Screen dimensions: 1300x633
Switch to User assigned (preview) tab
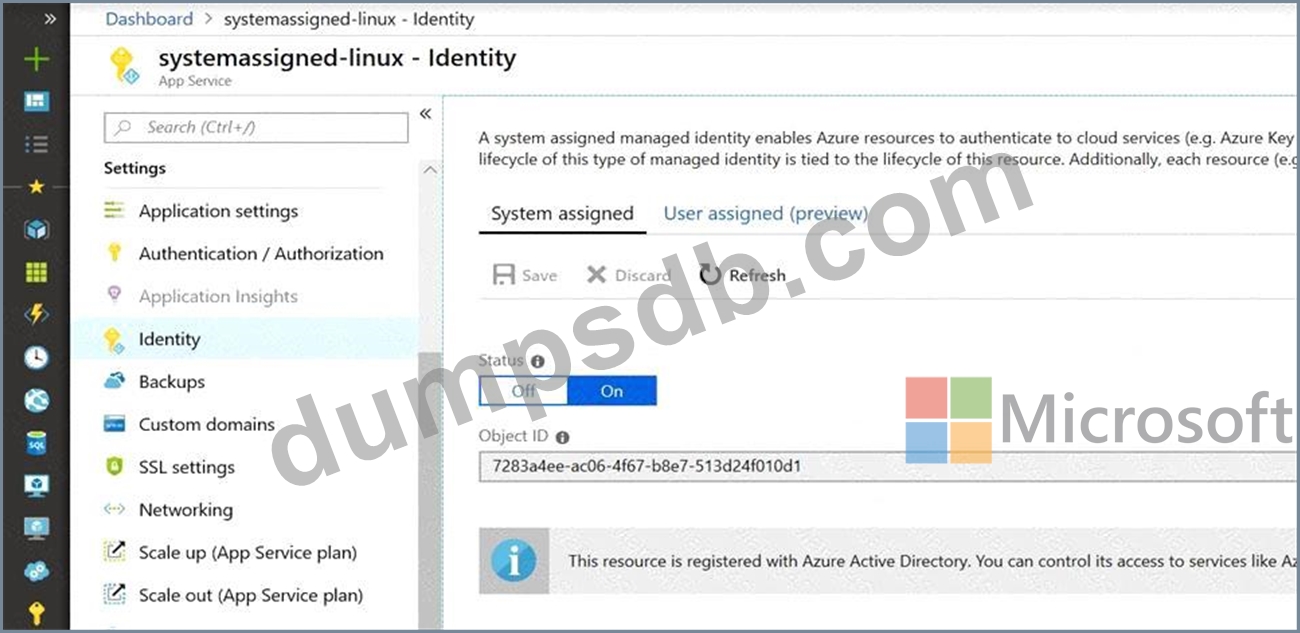tap(765, 213)
